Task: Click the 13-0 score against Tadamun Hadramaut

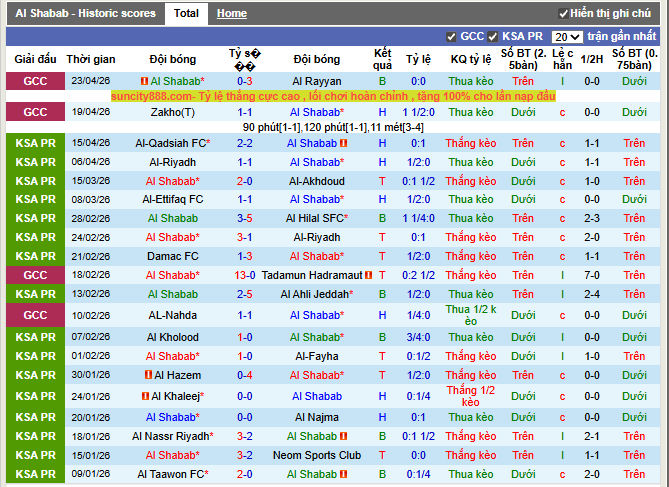Action: coord(244,275)
